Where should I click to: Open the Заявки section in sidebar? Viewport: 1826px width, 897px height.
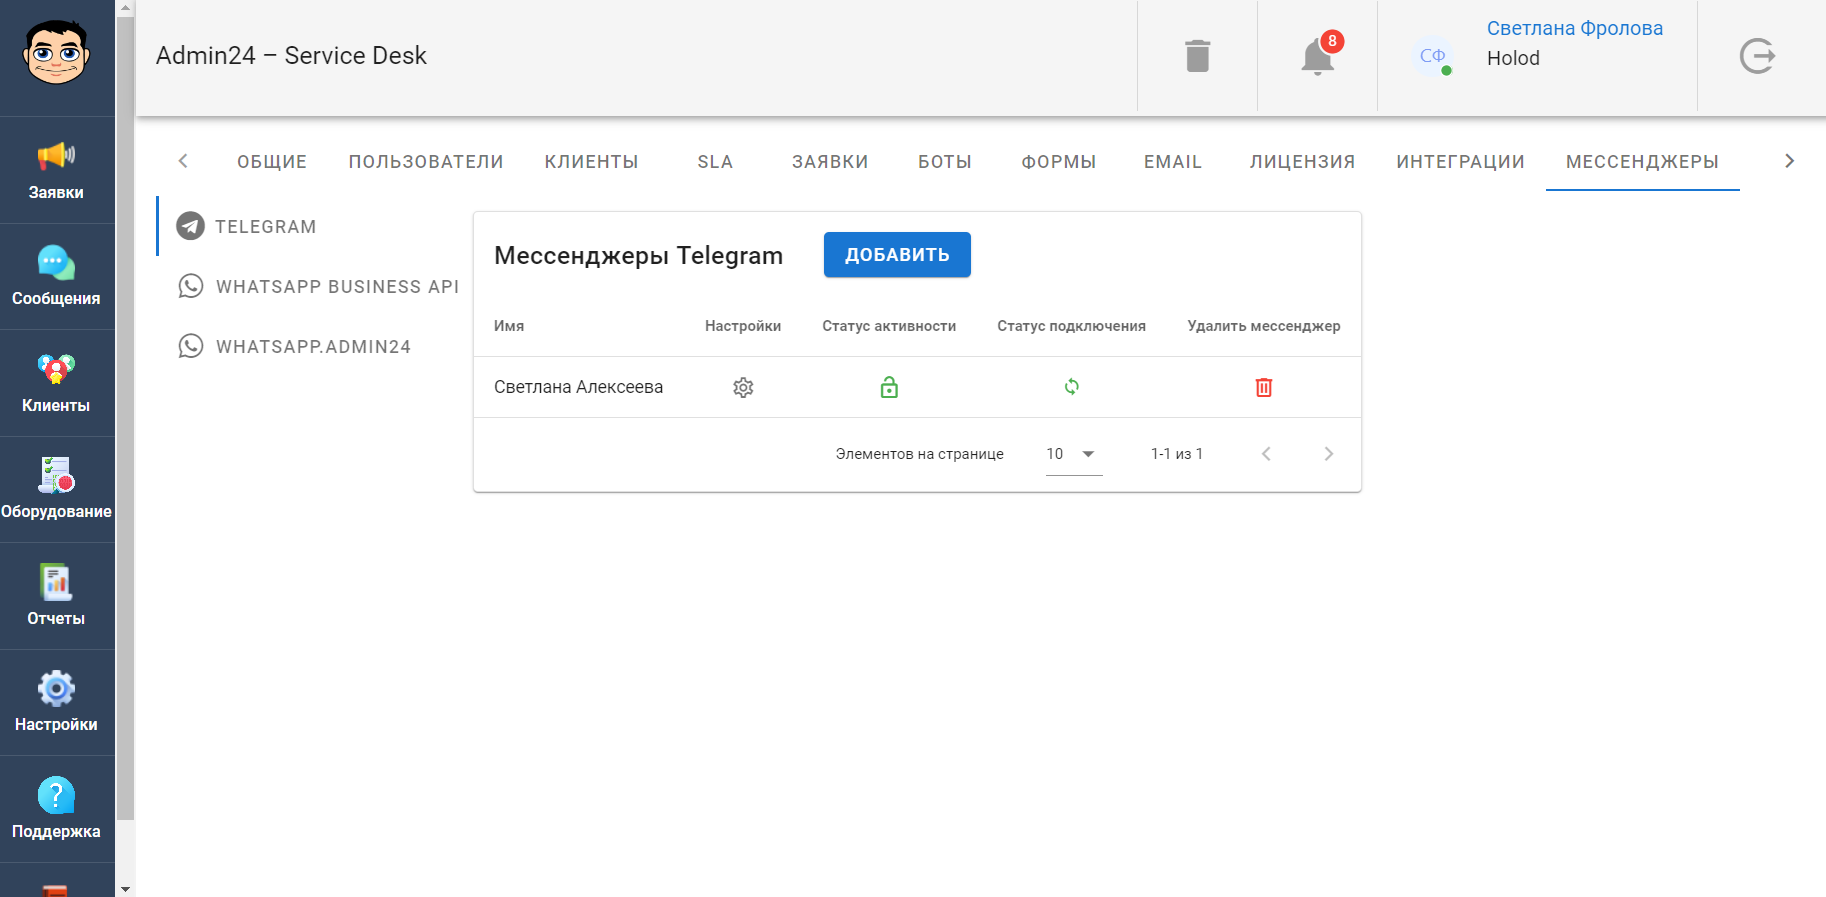[56, 170]
